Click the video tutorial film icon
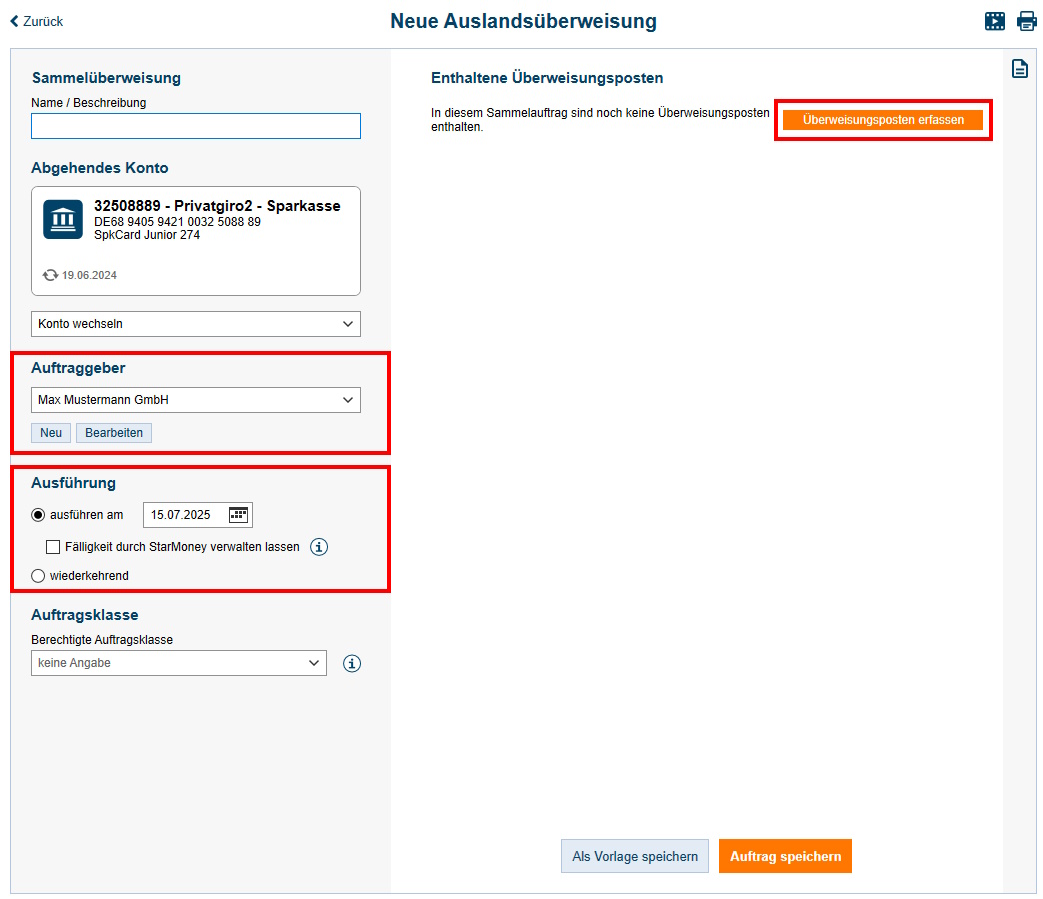The image size is (1043, 899). [x=995, y=21]
